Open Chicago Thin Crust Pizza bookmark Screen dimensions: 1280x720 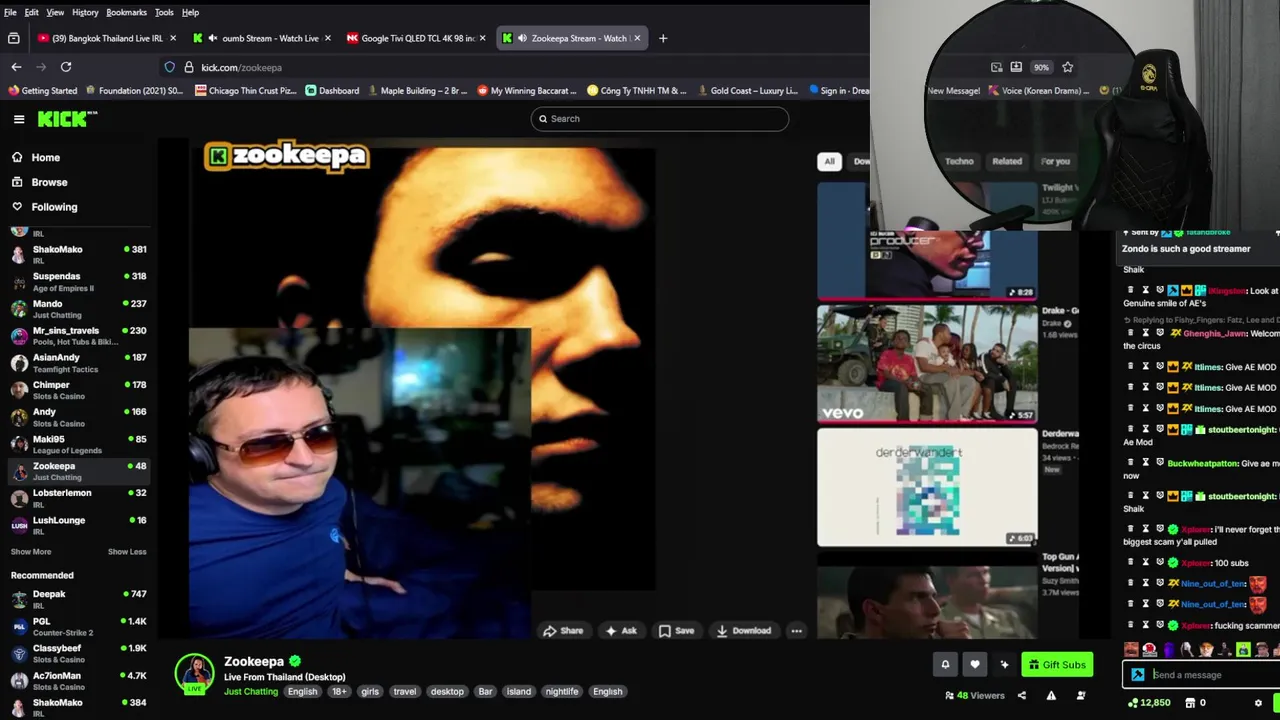coord(245,90)
